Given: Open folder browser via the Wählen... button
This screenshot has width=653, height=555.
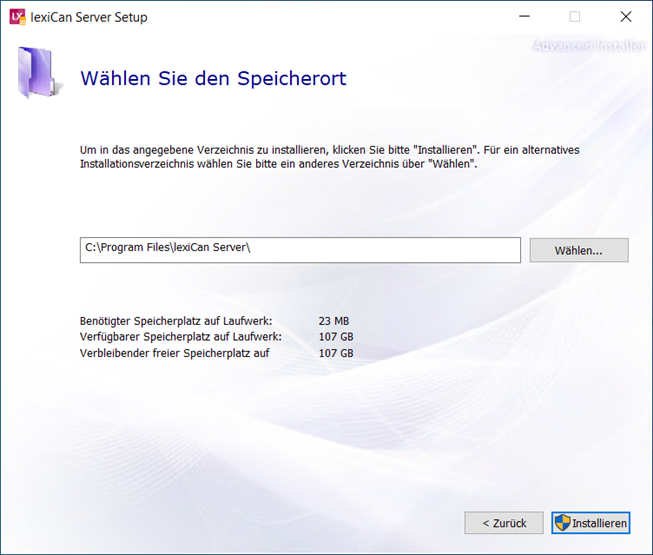Looking at the screenshot, I should 578,250.
